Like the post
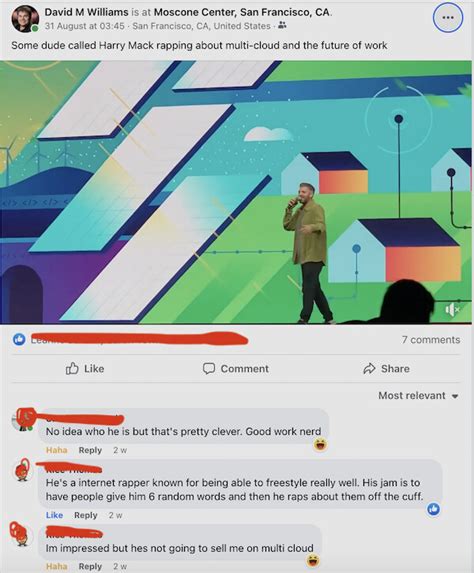Screen dimensions: 474x573 (85, 368)
